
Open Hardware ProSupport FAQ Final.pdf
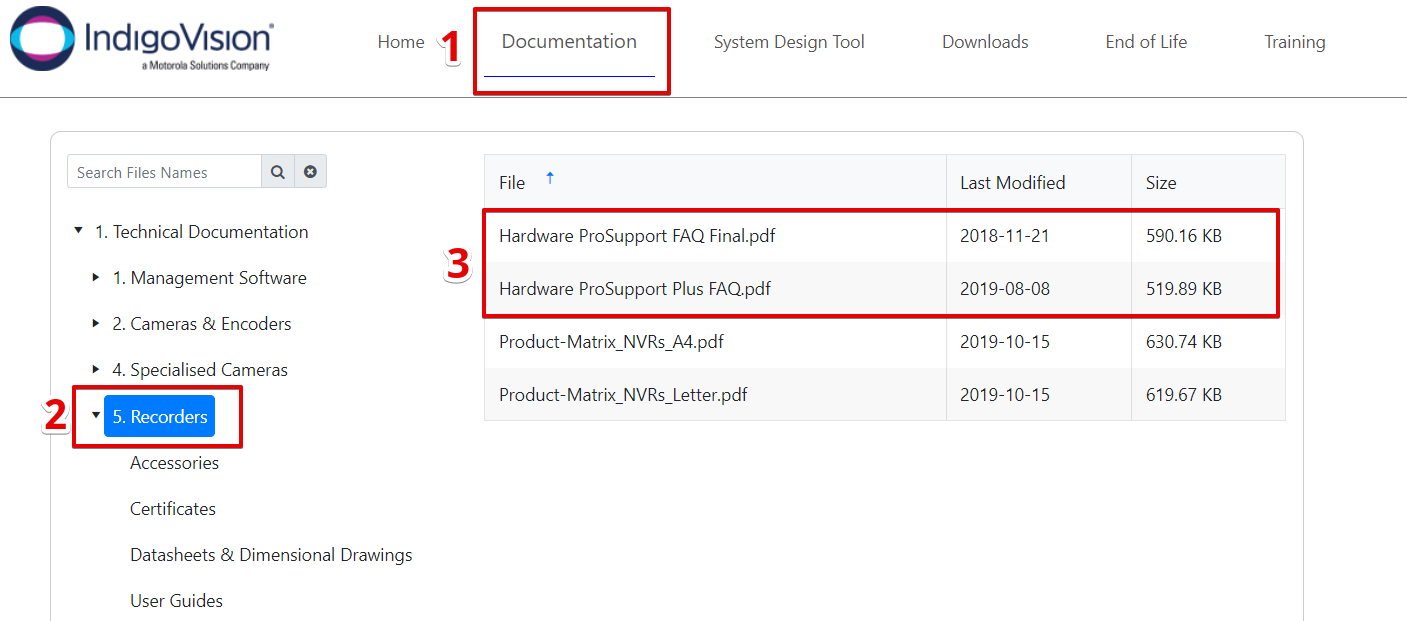pos(637,236)
